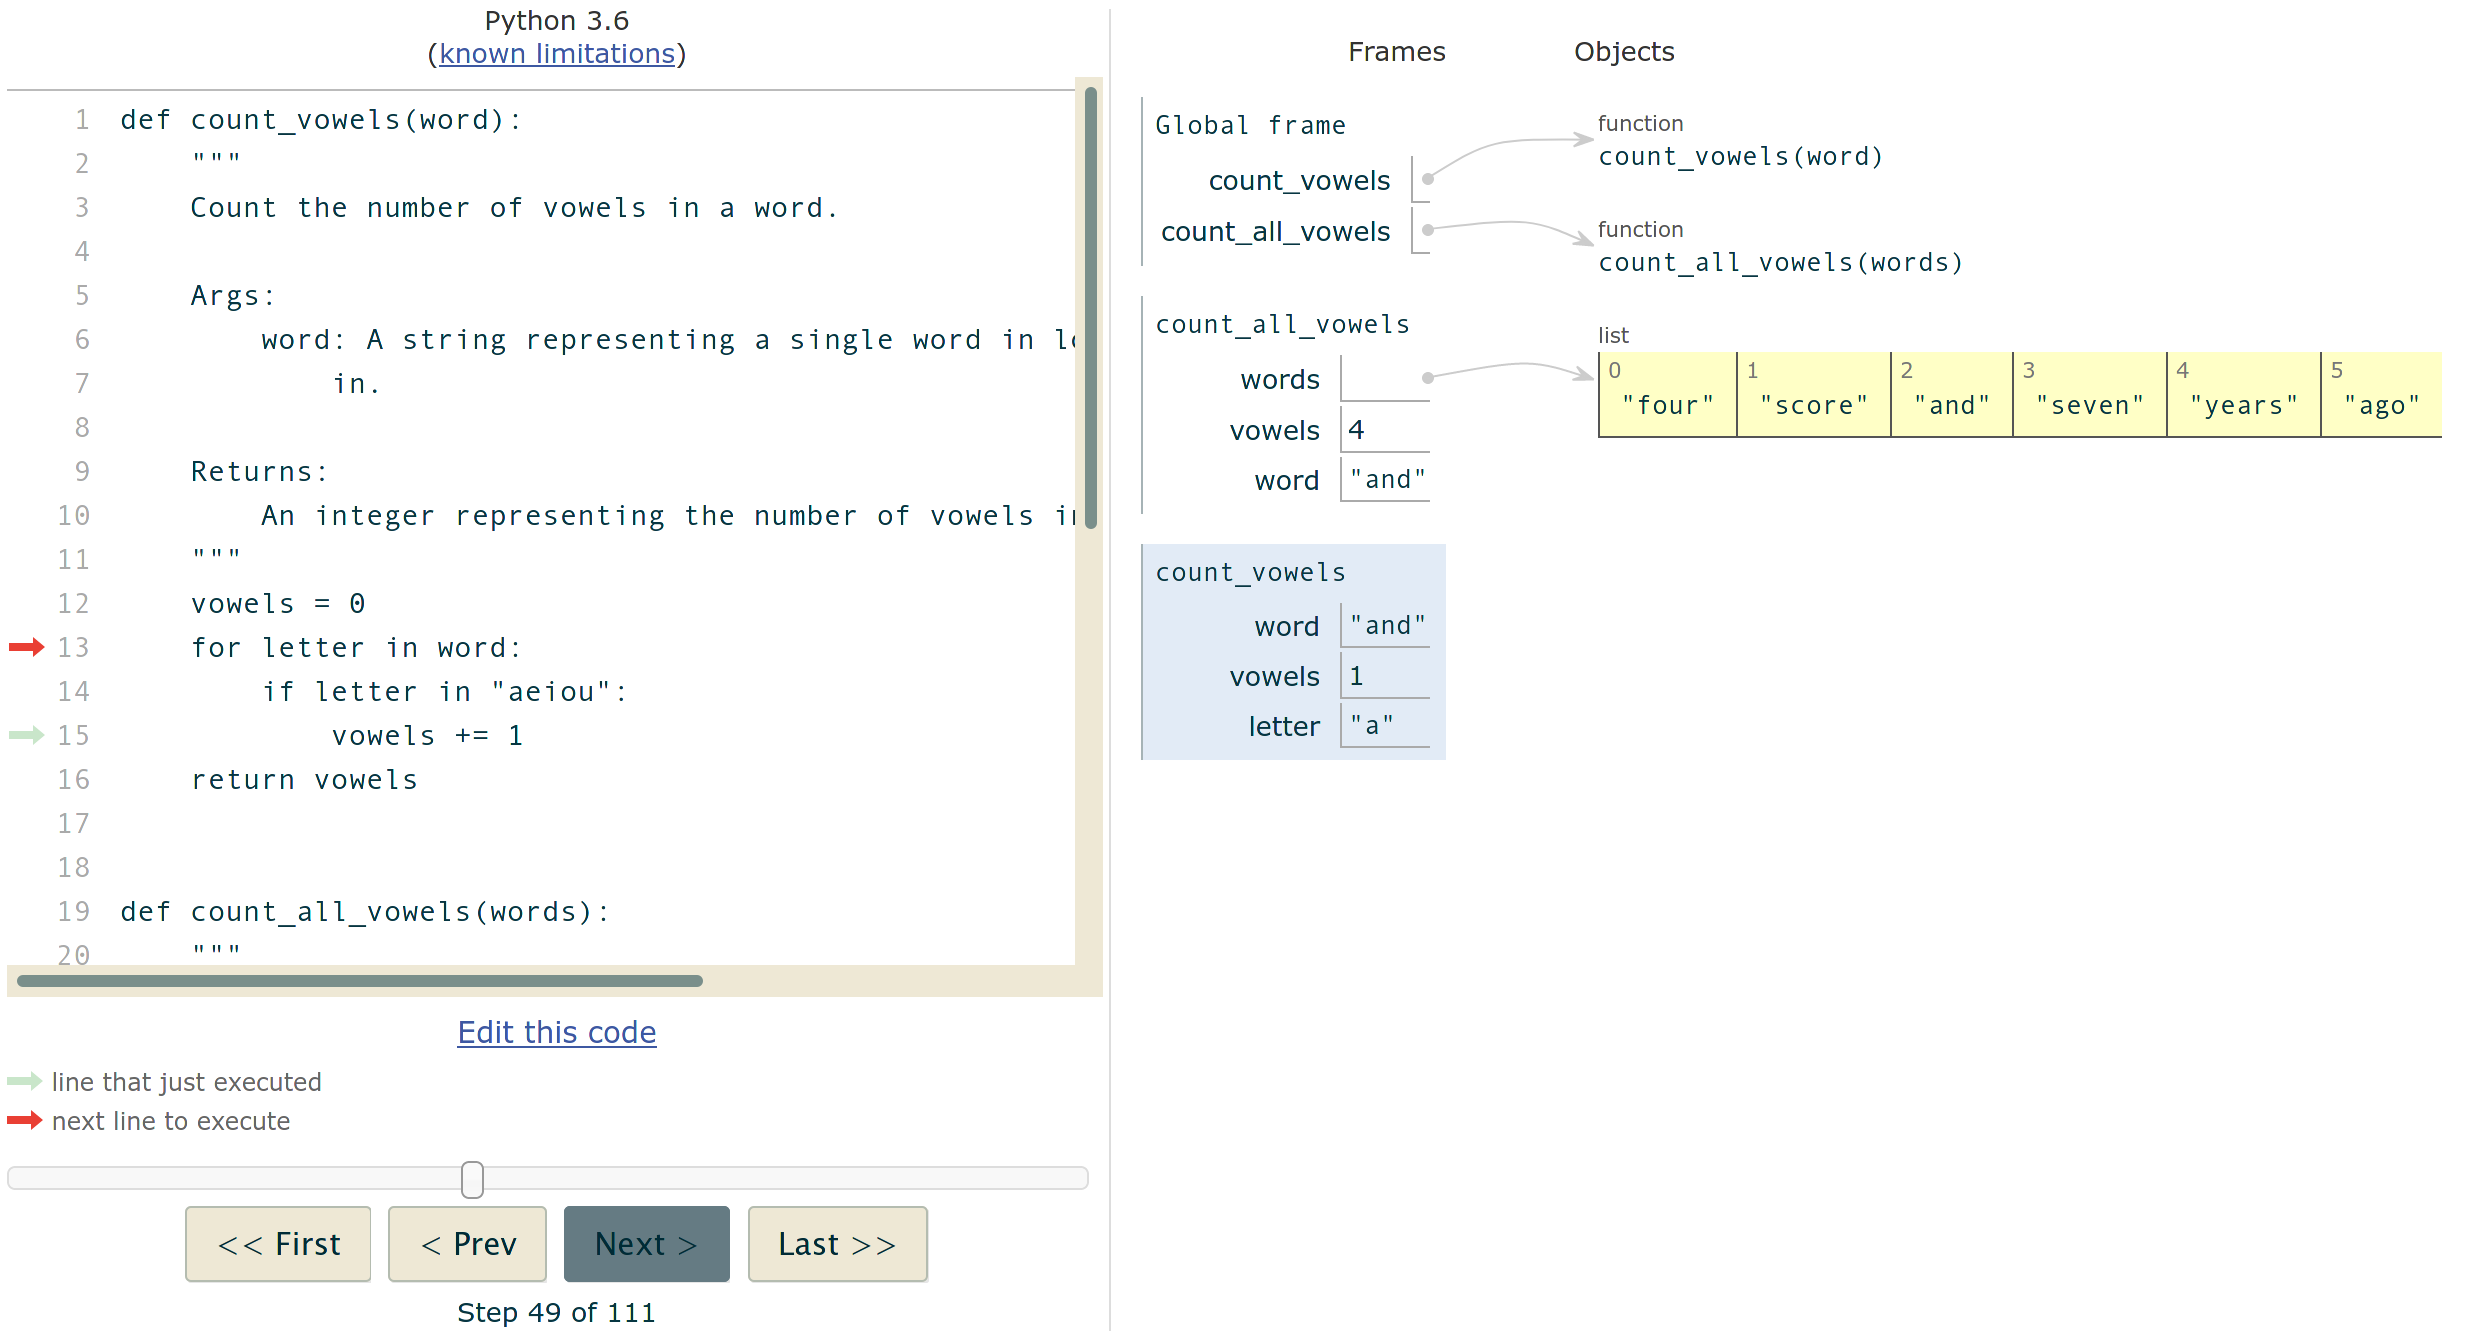Click the Next button to advance a step
Image resolution: width=2467 pixels, height=1331 pixels.
tap(646, 1244)
